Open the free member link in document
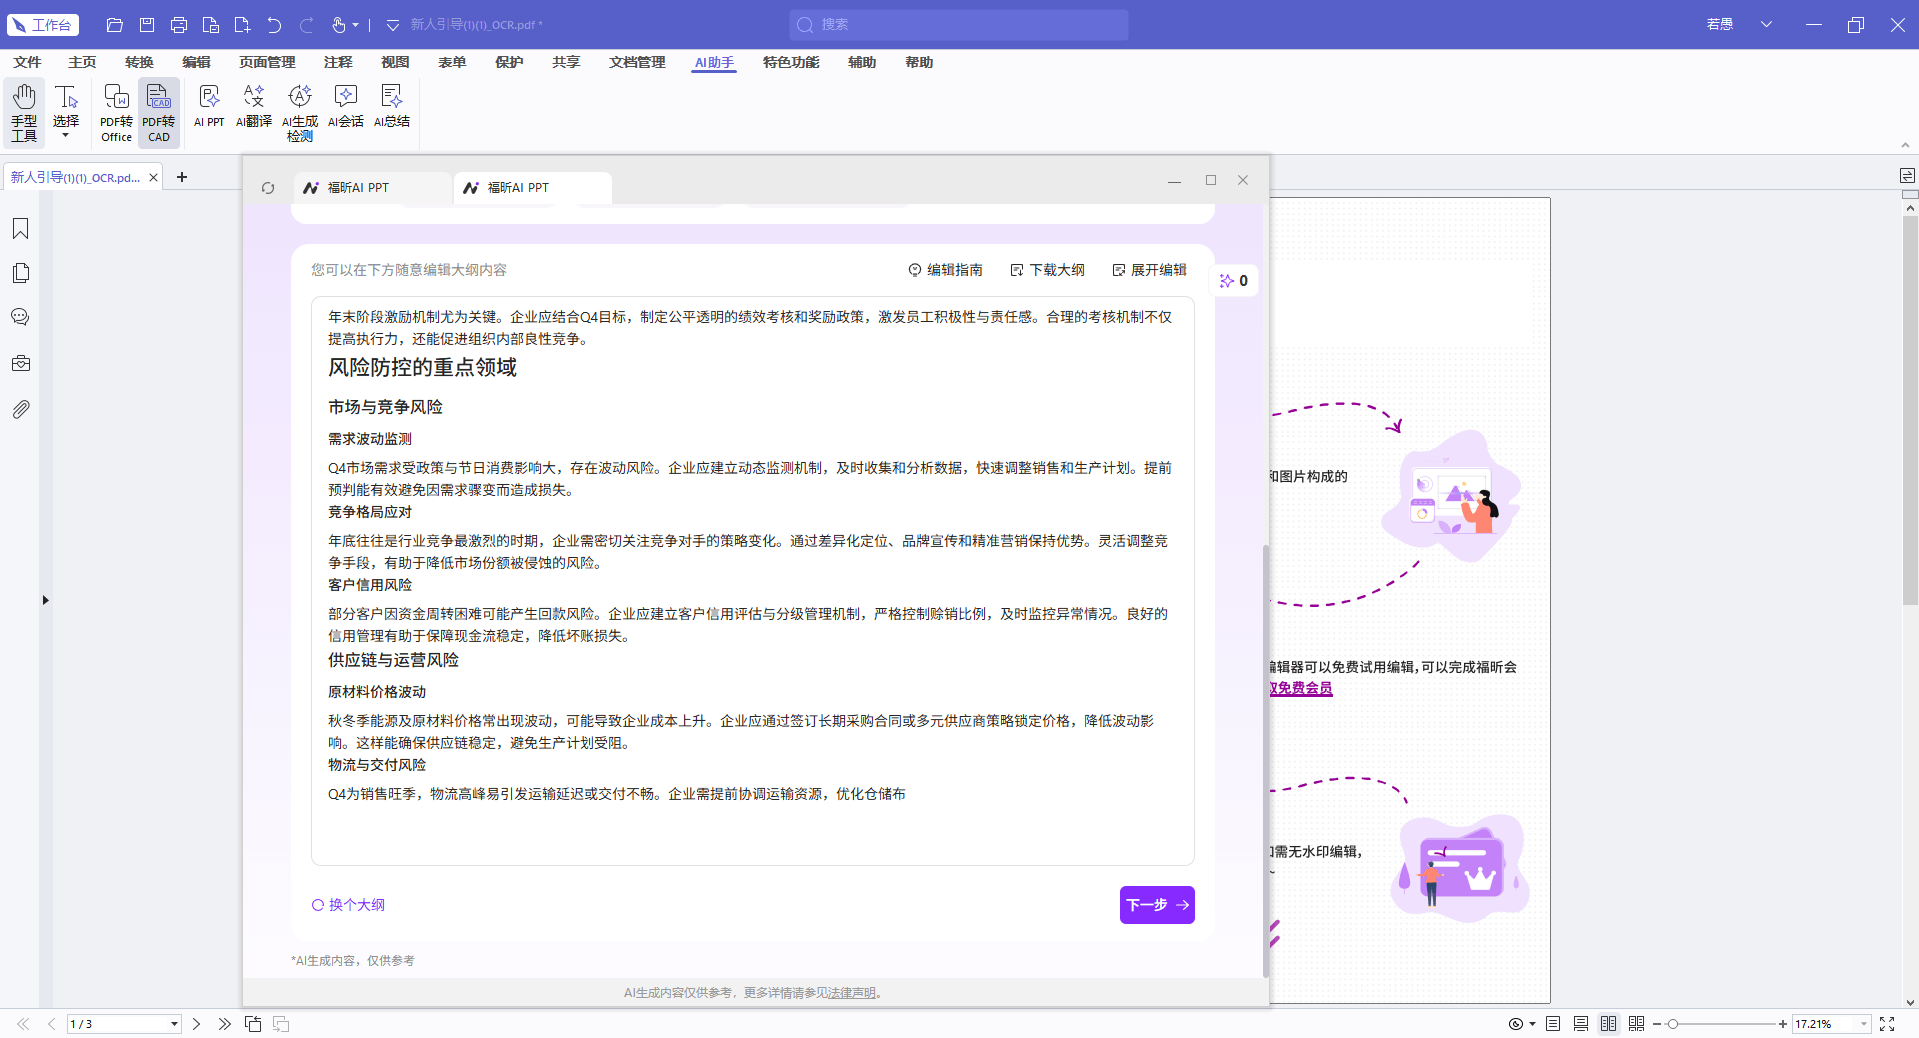 click(1300, 688)
